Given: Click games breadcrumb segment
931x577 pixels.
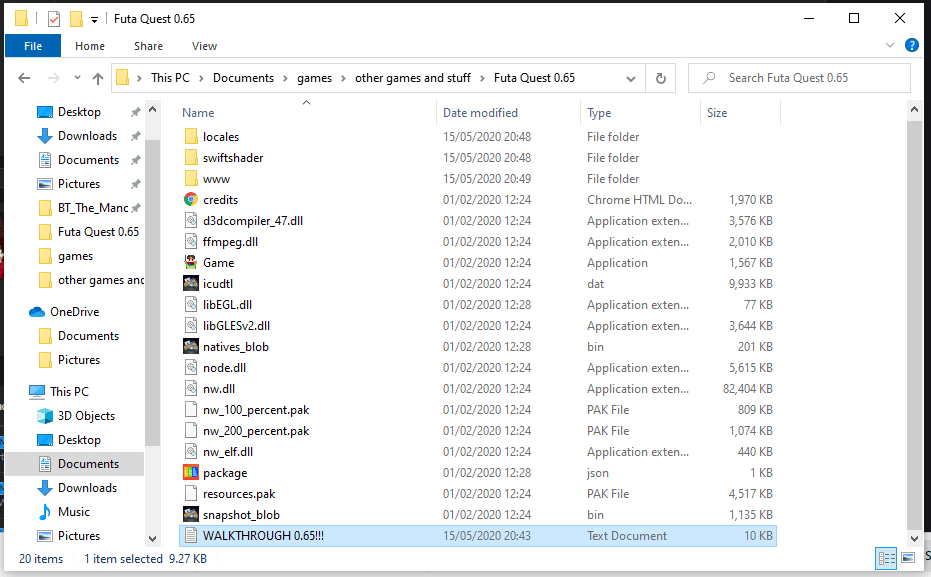Looking at the screenshot, I should tap(314, 78).
